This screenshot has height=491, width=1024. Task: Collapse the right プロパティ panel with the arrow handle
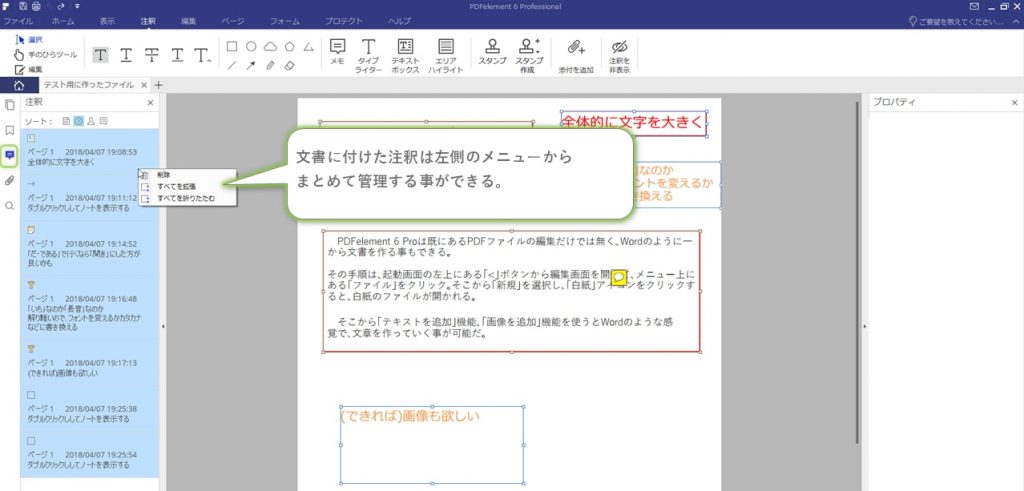[864, 326]
